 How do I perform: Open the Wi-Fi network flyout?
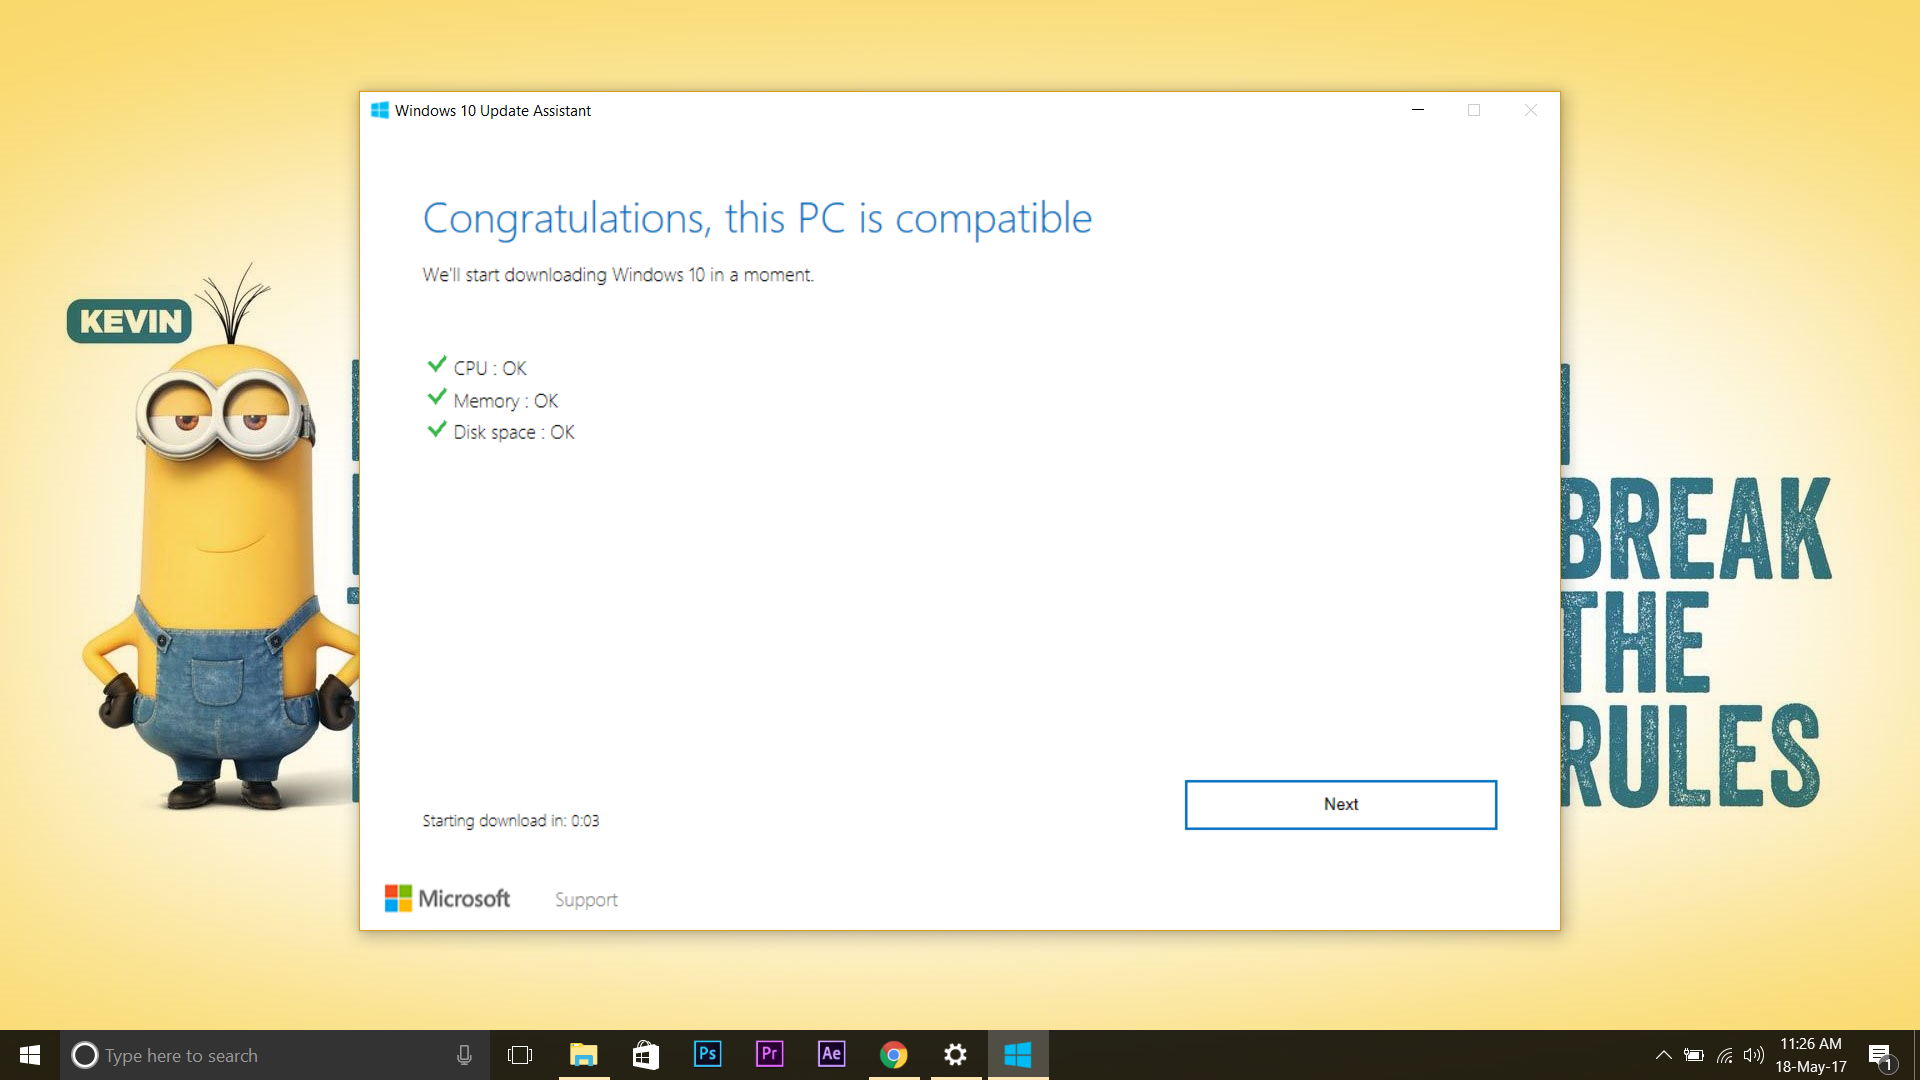[1724, 1055]
